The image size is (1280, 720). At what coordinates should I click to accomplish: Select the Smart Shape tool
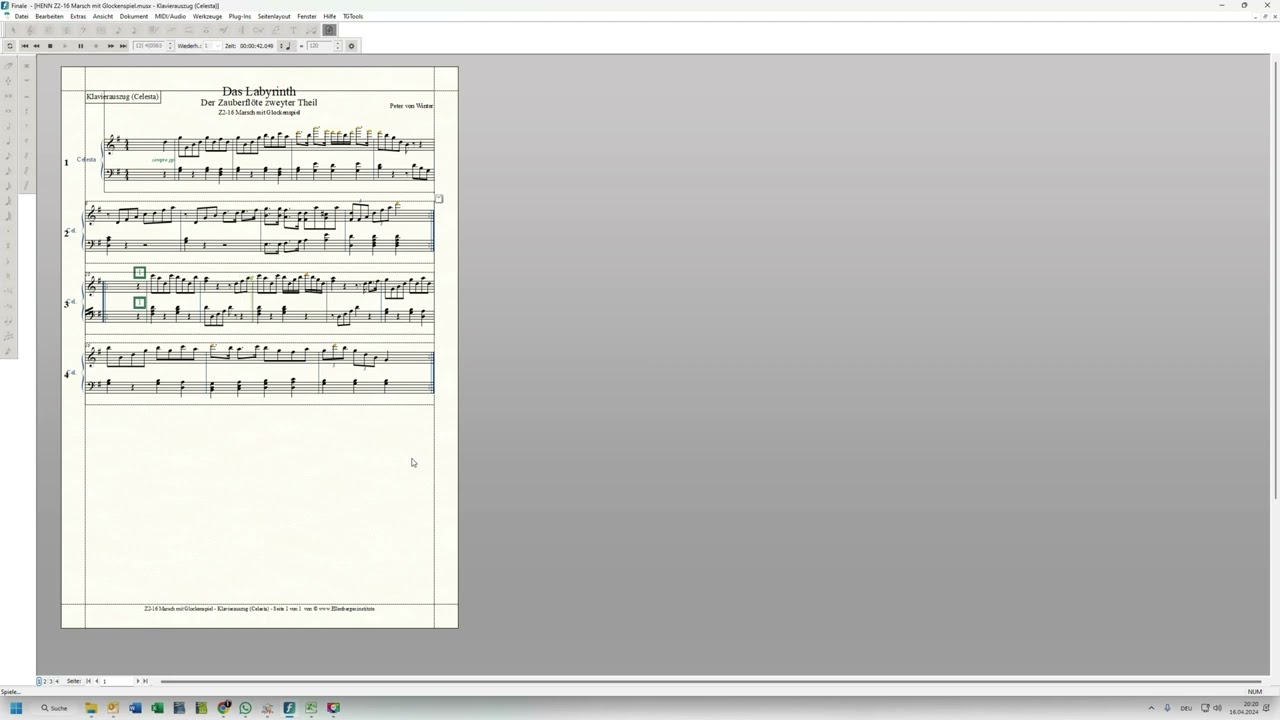click(x=188, y=30)
